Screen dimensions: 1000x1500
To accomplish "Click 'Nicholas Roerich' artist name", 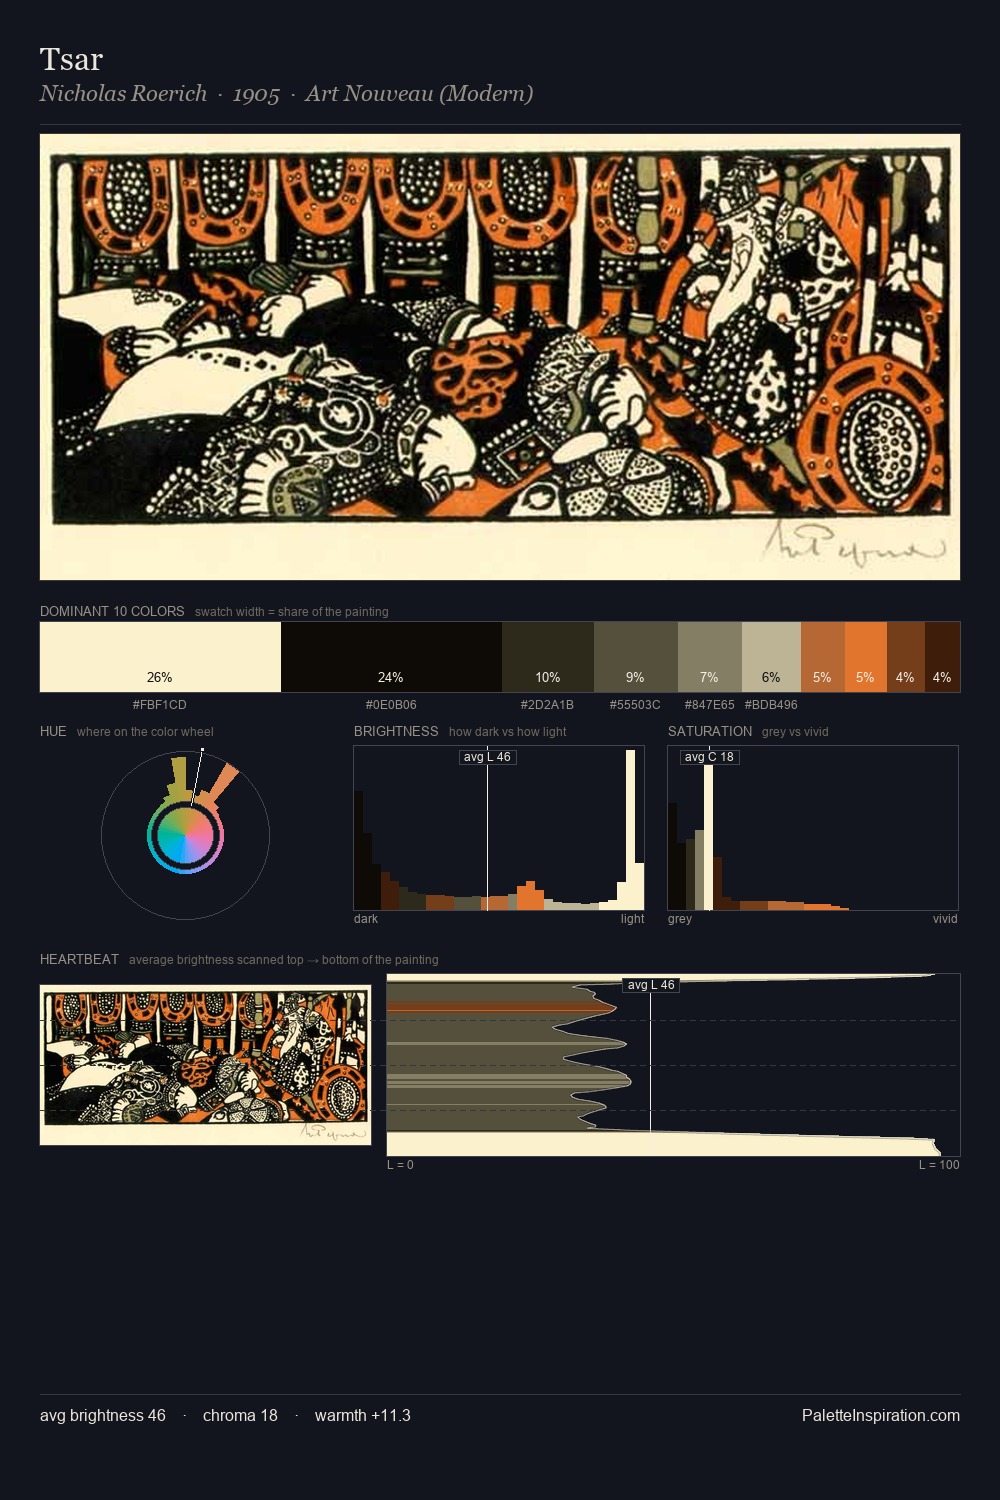I will (x=123, y=93).
